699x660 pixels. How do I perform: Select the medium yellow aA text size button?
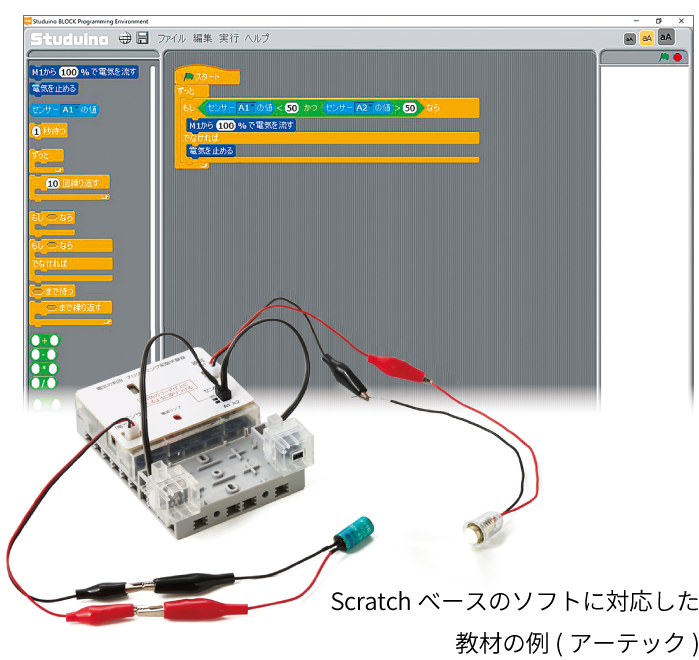coord(647,38)
